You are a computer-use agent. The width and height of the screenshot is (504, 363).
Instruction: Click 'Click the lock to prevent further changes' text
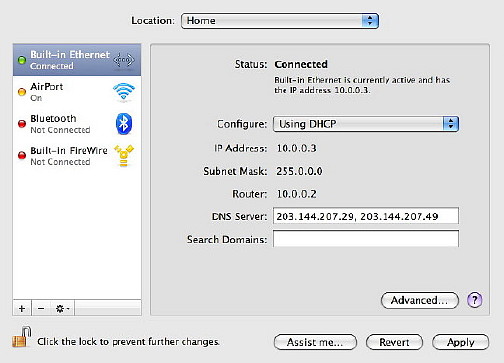[x=128, y=342]
